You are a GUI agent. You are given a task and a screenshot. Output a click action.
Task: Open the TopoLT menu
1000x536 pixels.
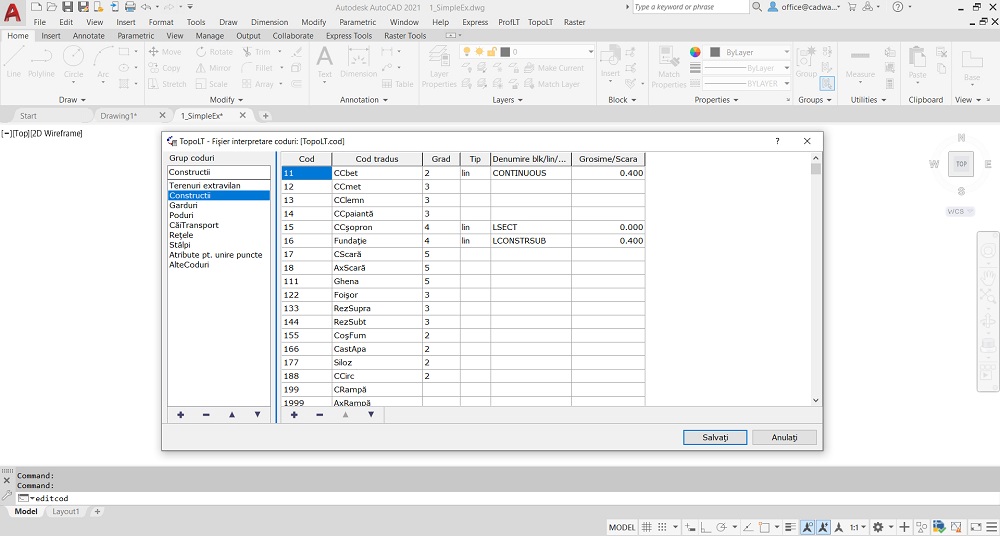click(540, 22)
